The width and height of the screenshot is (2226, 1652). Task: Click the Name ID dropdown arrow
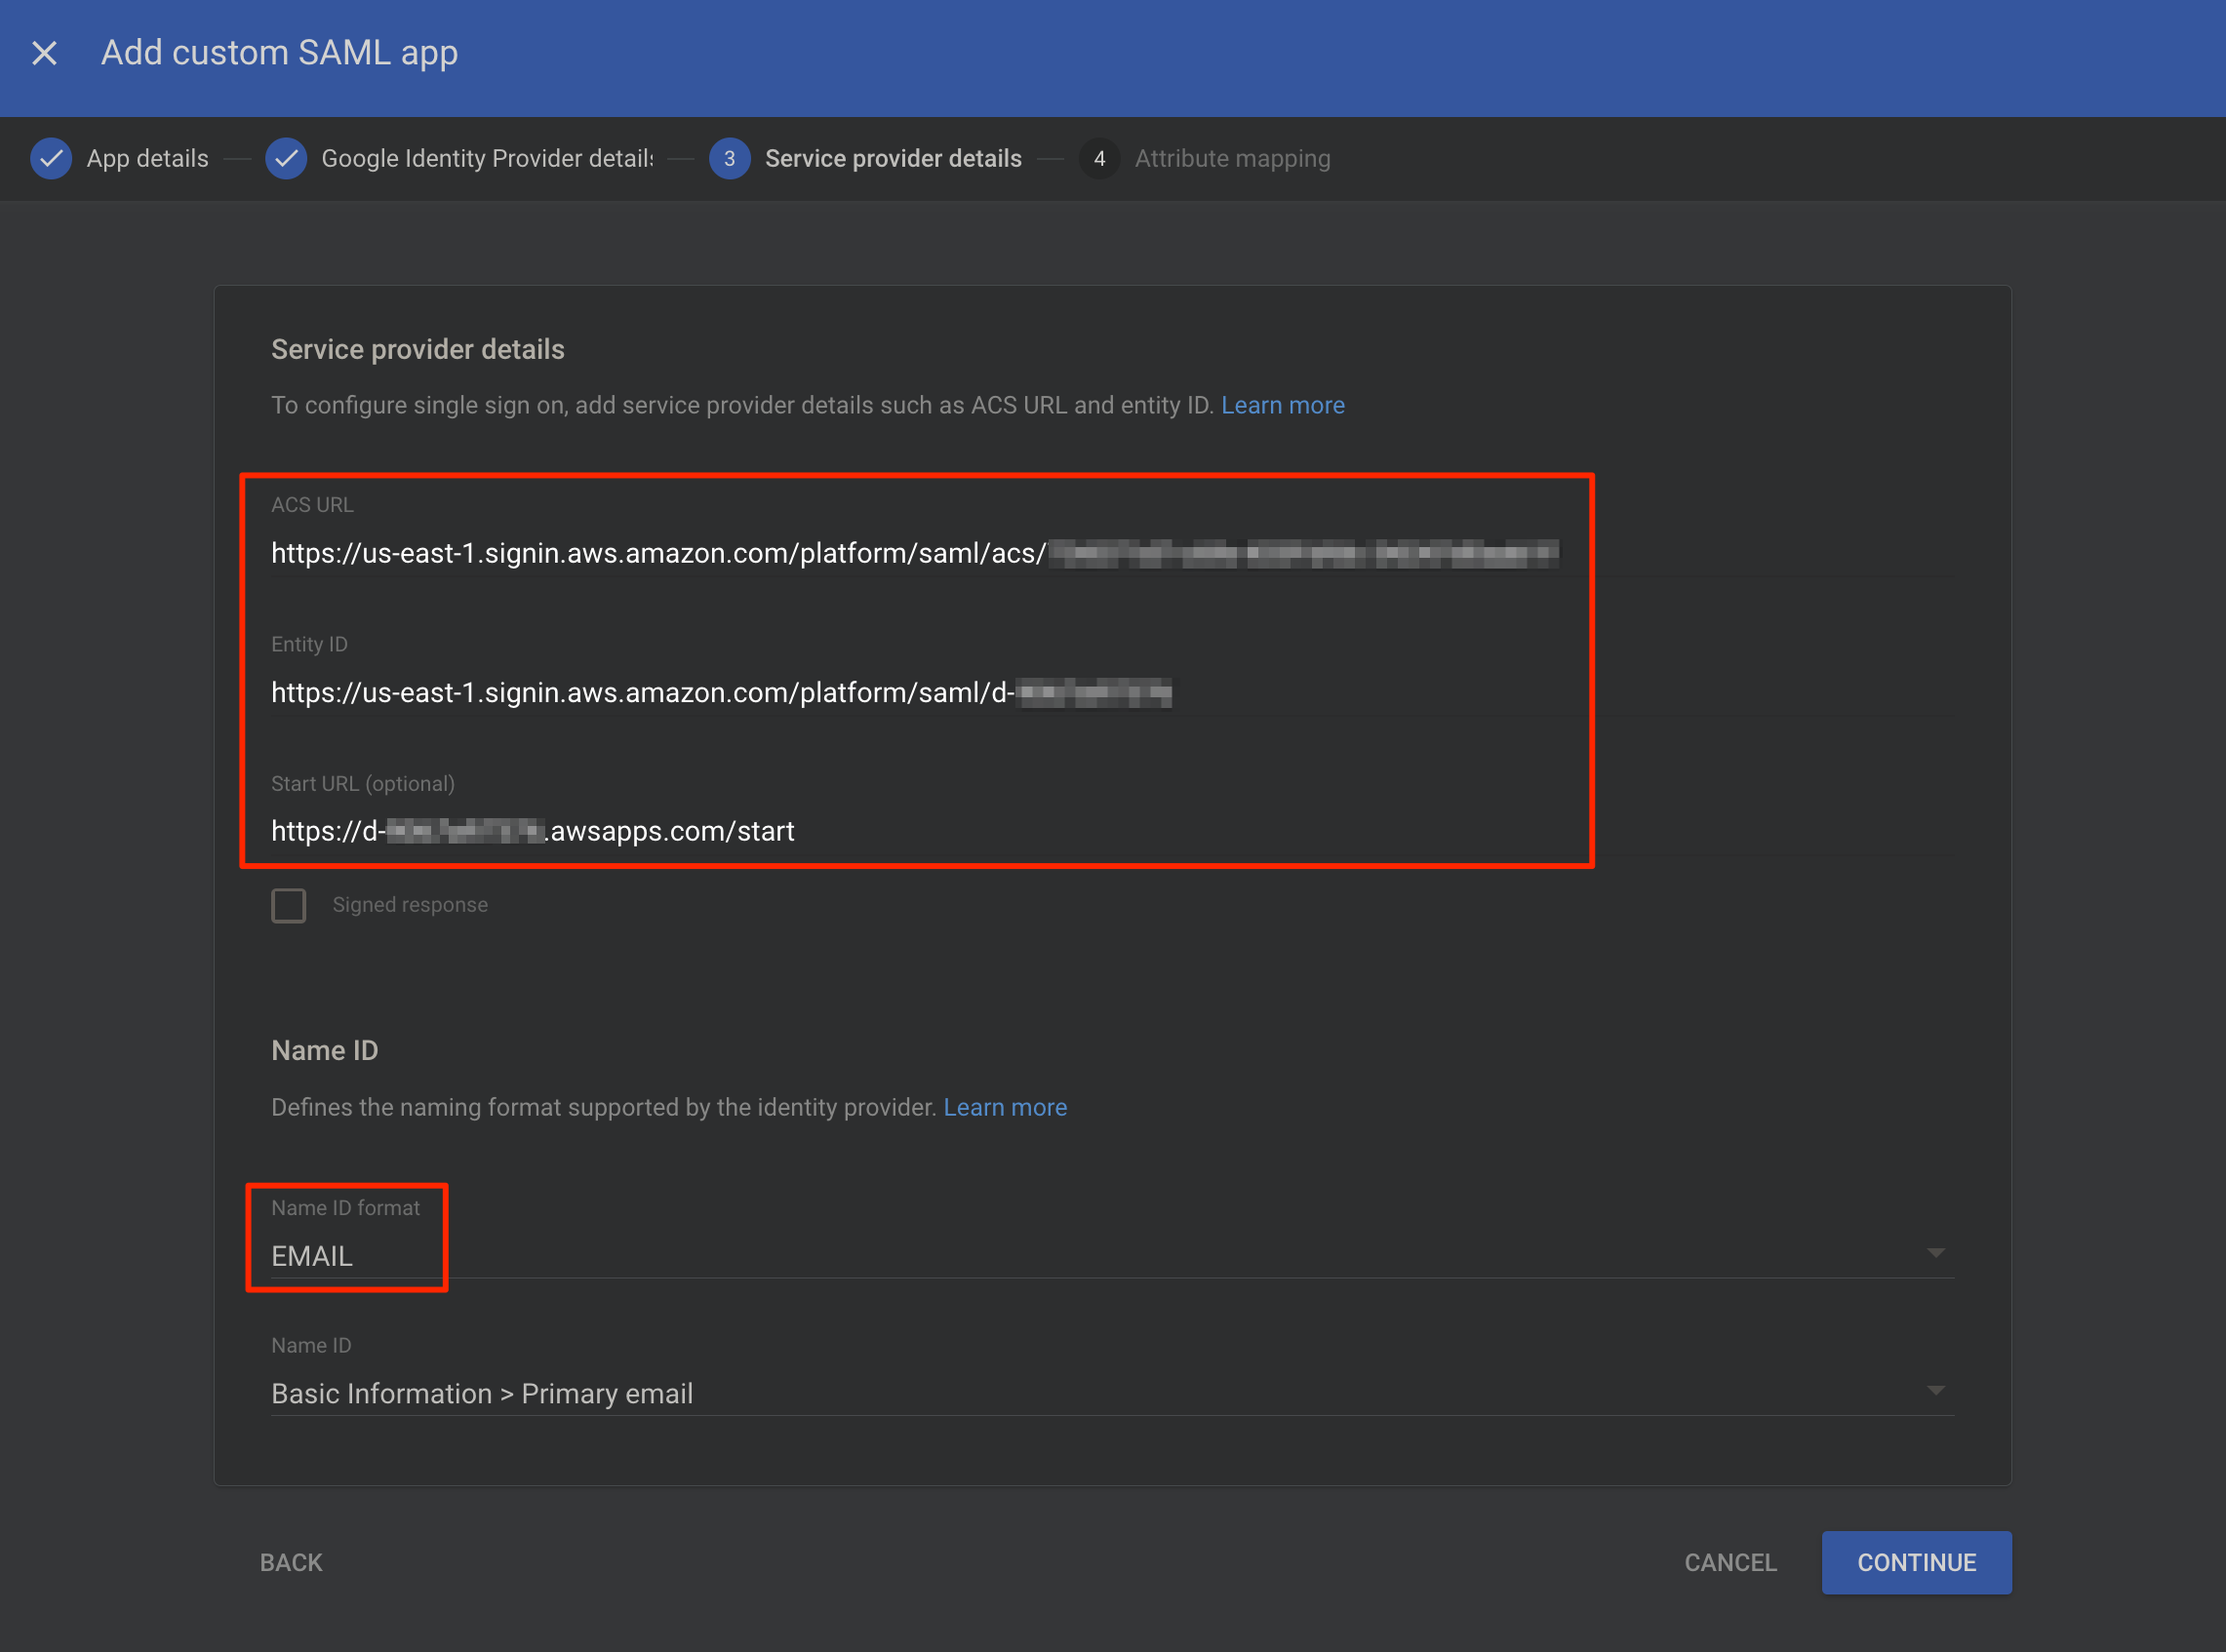coord(1935,1391)
